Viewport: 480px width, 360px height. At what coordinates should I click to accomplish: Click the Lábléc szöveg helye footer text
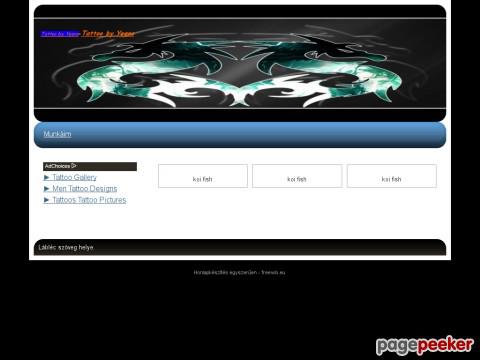(x=66, y=247)
